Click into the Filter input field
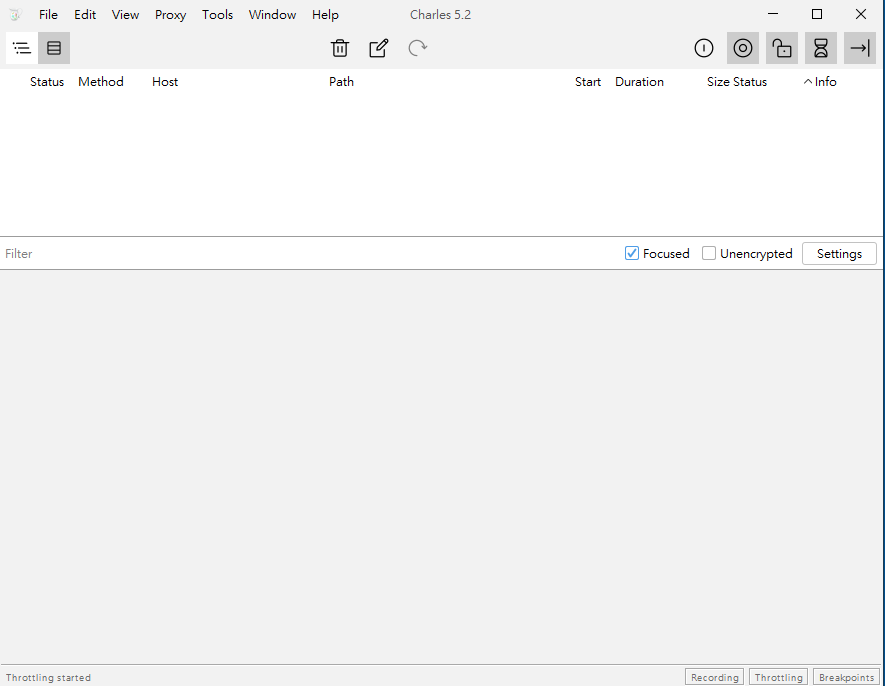 pyautogui.click(x=310, y=254)
